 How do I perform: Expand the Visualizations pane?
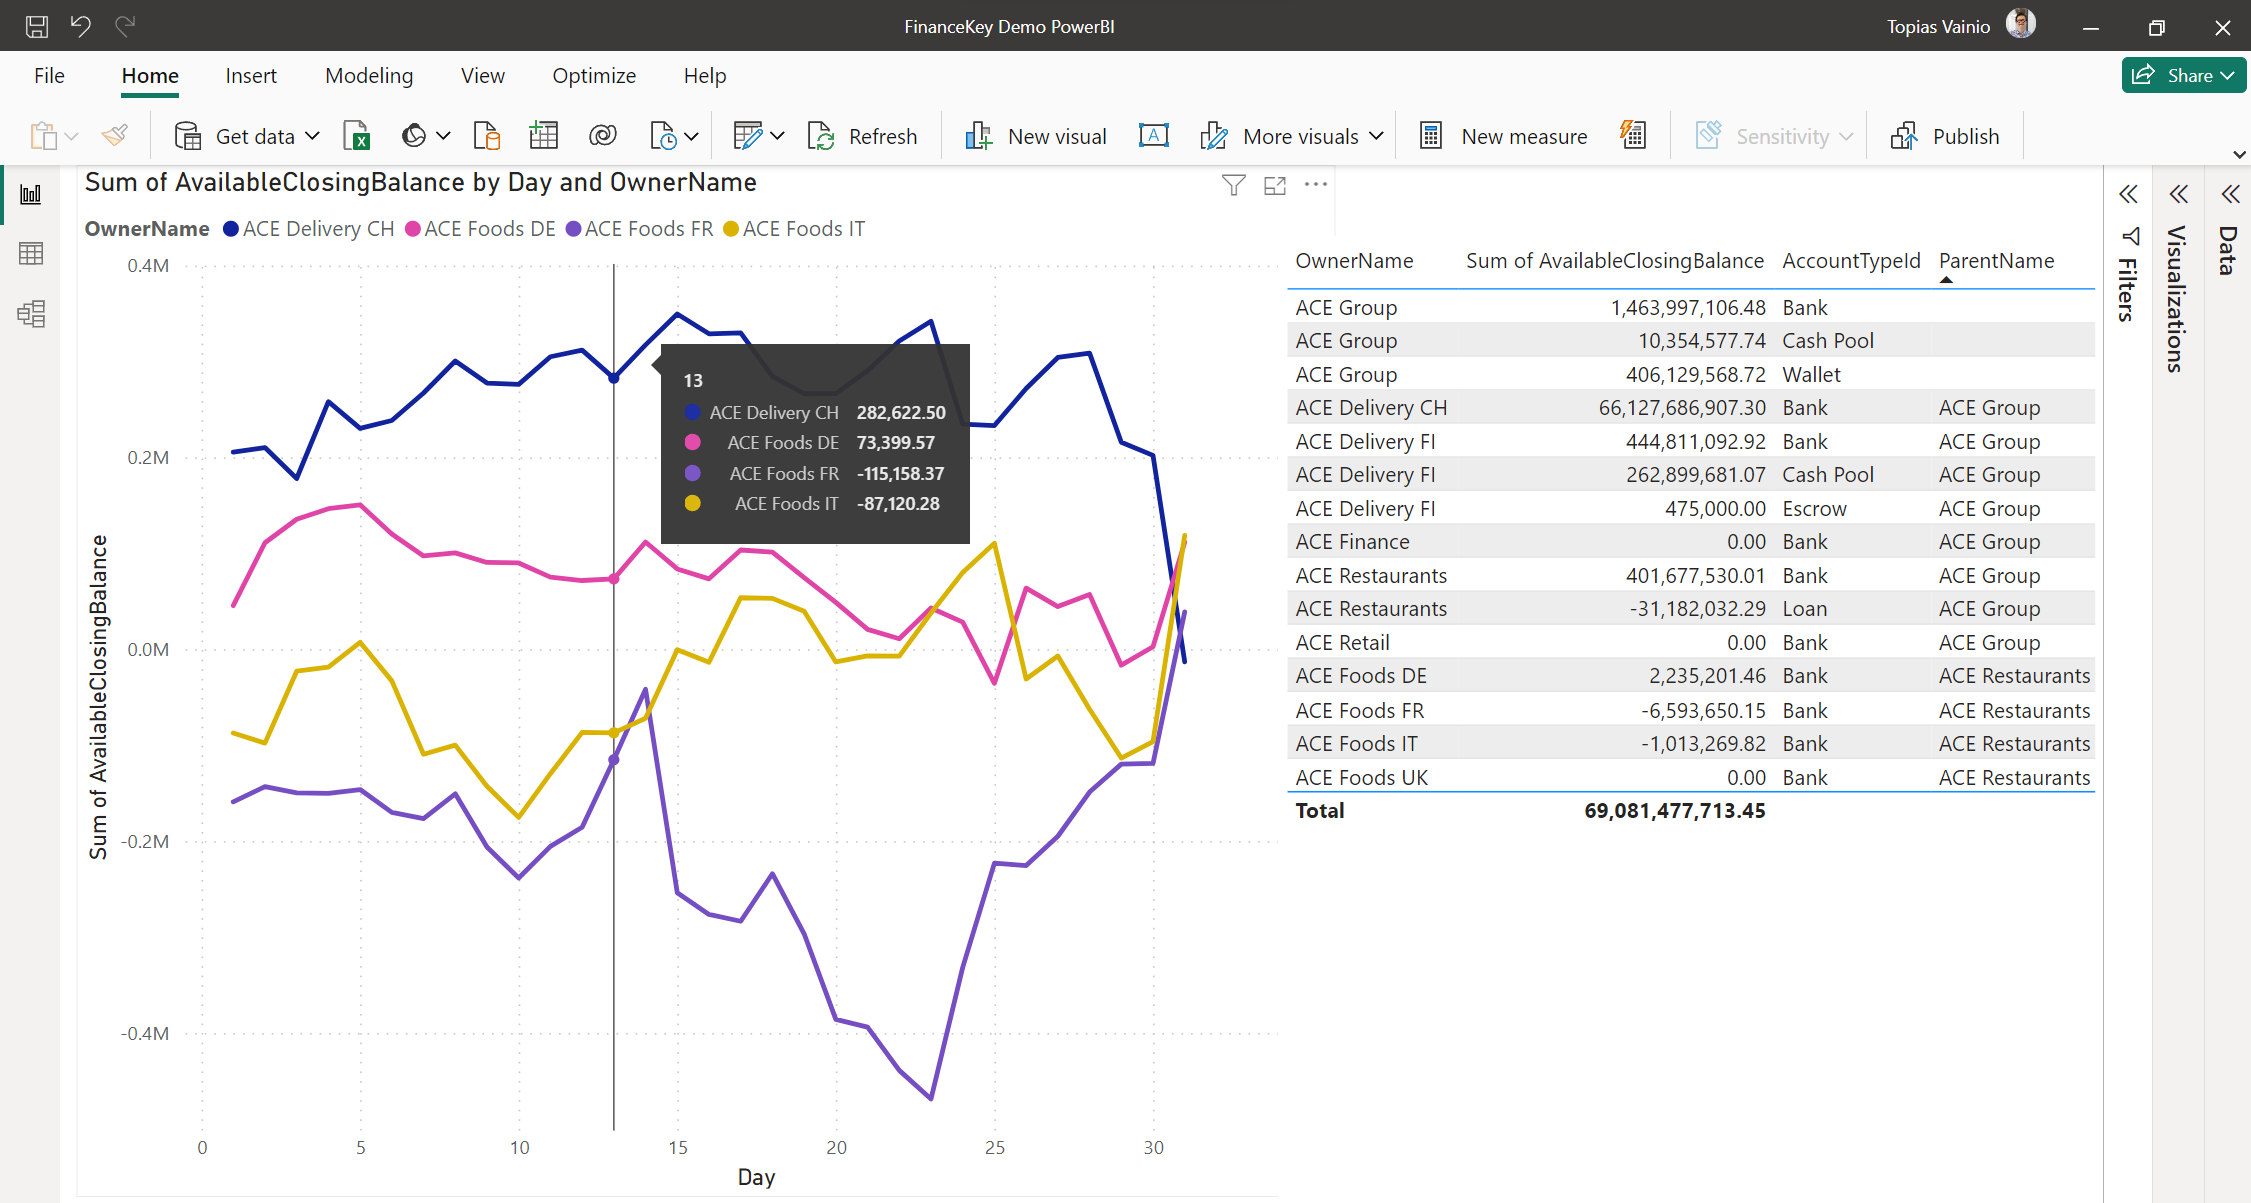coord(2178,194)
